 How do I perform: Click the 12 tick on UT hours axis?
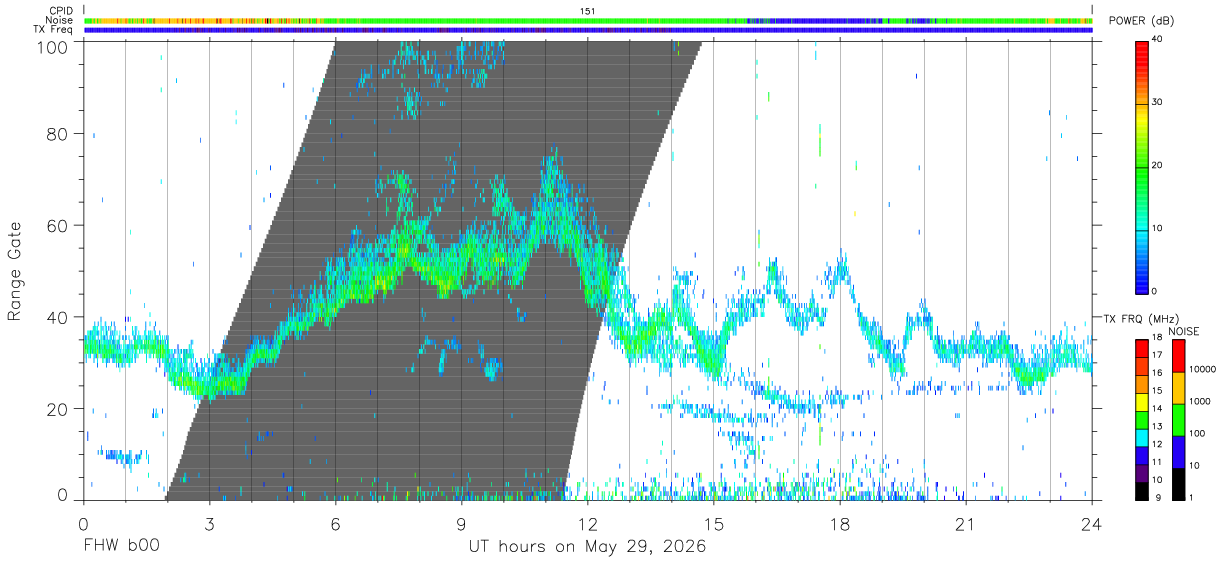tap(588, 523)
